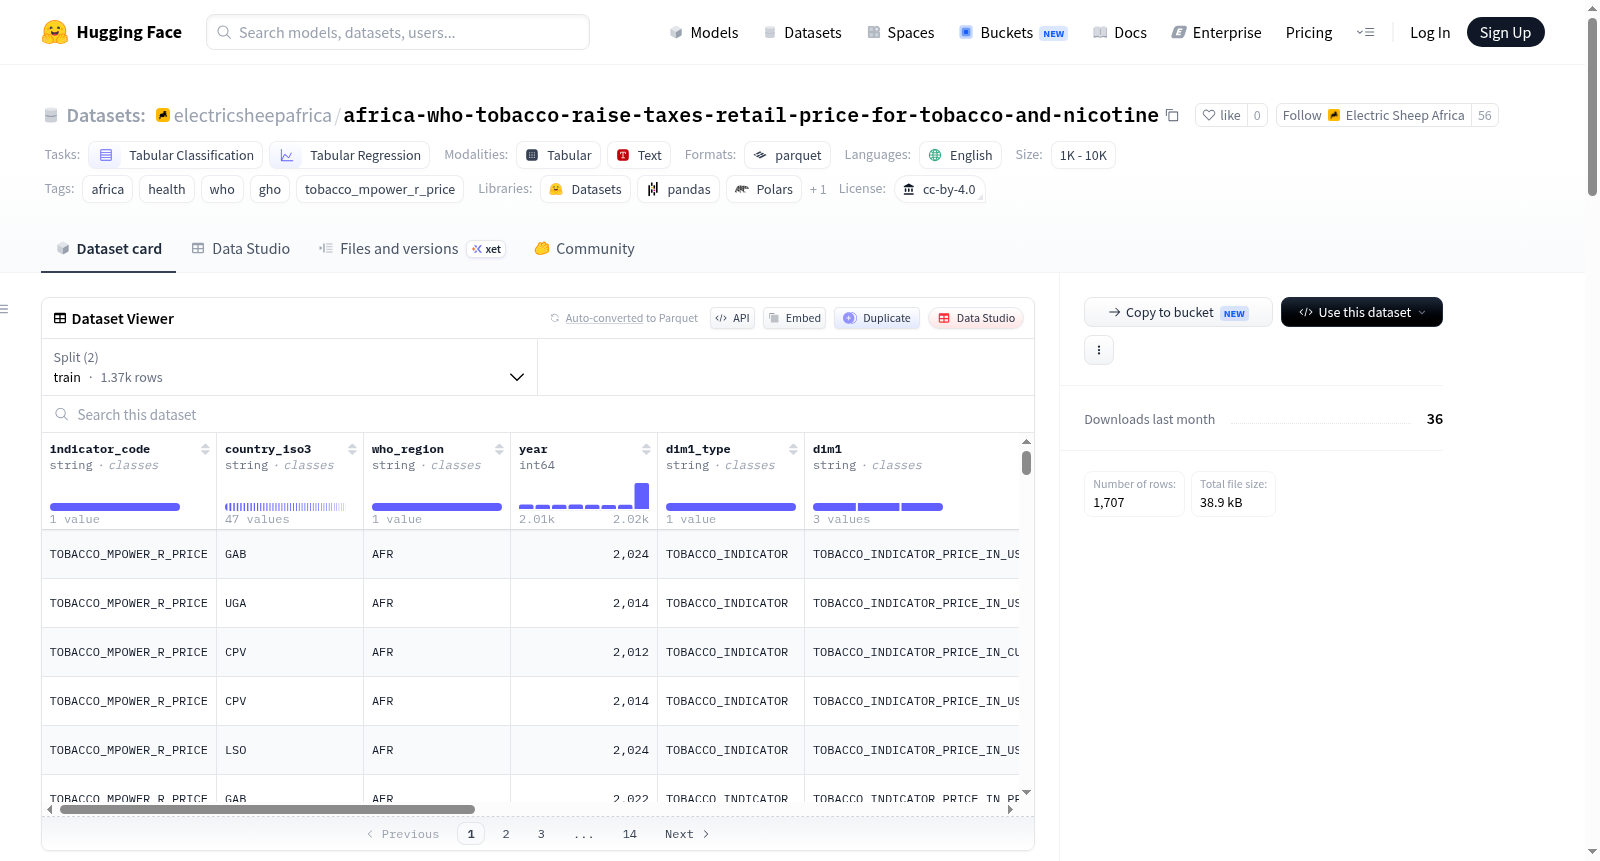The height and width of the screenshot is (861, 1600).
Task: Focus the Search this dataset field
Action: pos(537,414)
